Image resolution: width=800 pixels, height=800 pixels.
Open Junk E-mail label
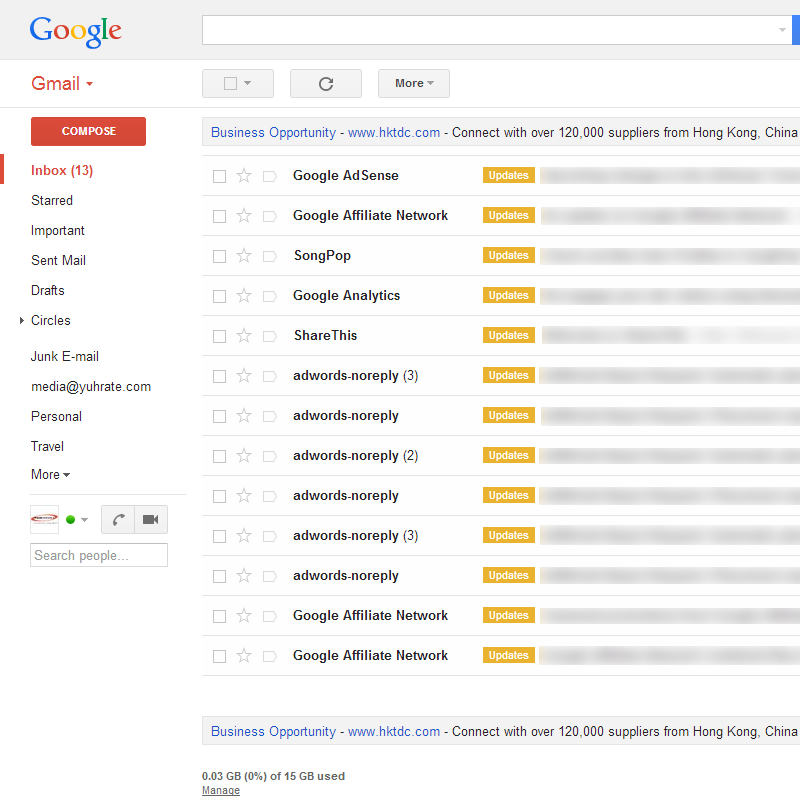65,357
